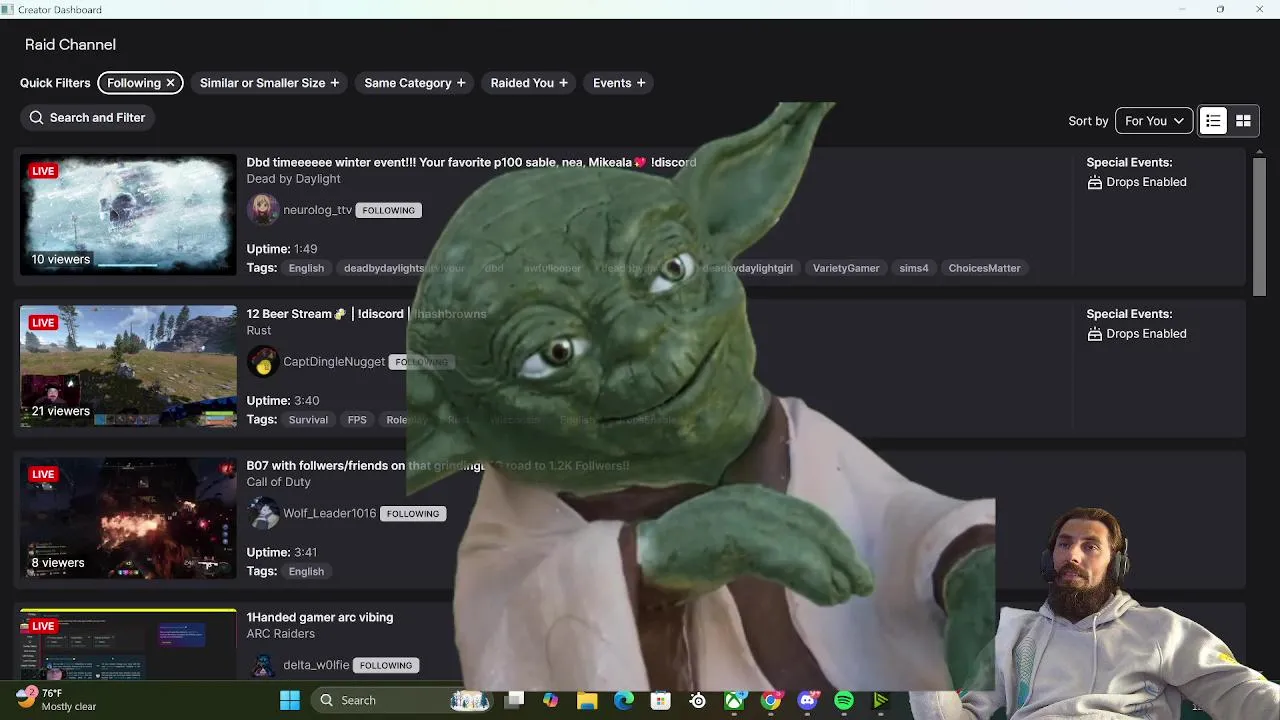Open the weather widget showing 76°F
Viewport: 1280px width, 720px height.
coord(58,699)
